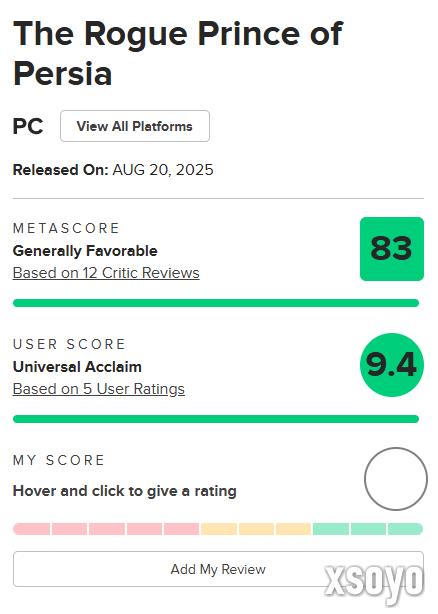
Task: Select the second red rating segment
Action: [69, 529]
